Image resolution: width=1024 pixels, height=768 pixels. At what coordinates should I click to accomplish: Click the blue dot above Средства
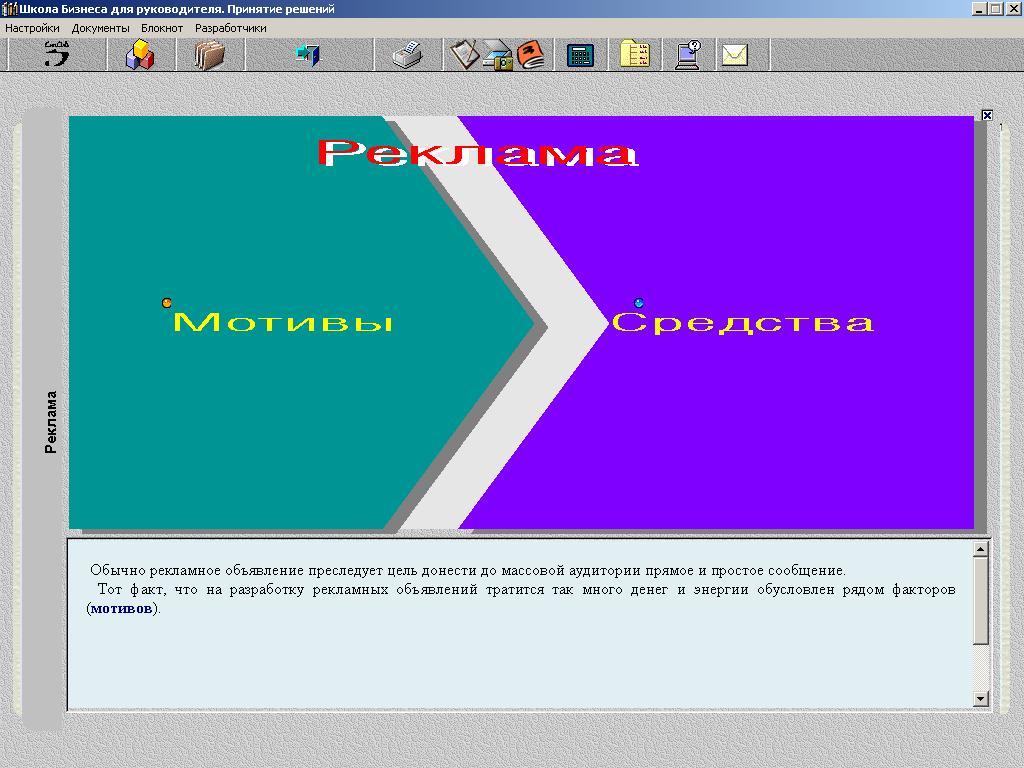tap(639, 303)
